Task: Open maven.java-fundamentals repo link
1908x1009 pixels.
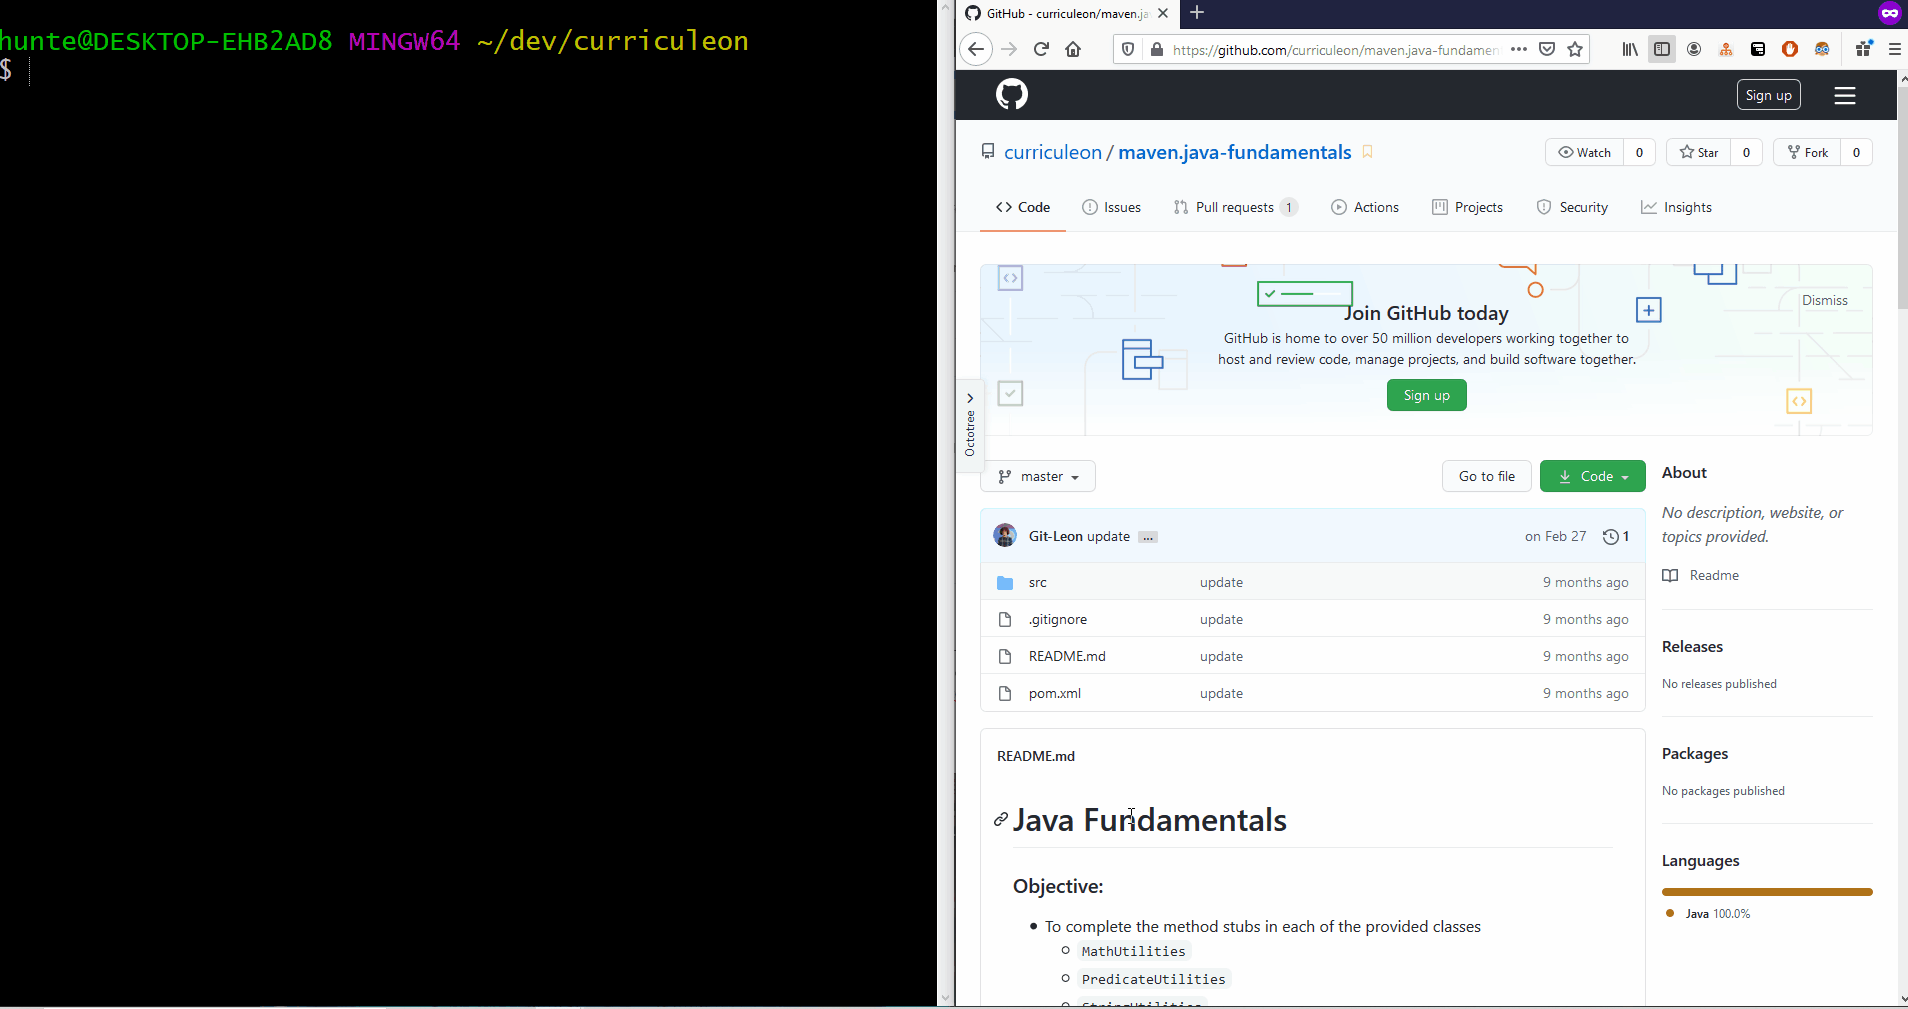Action: pos(1234,152)
